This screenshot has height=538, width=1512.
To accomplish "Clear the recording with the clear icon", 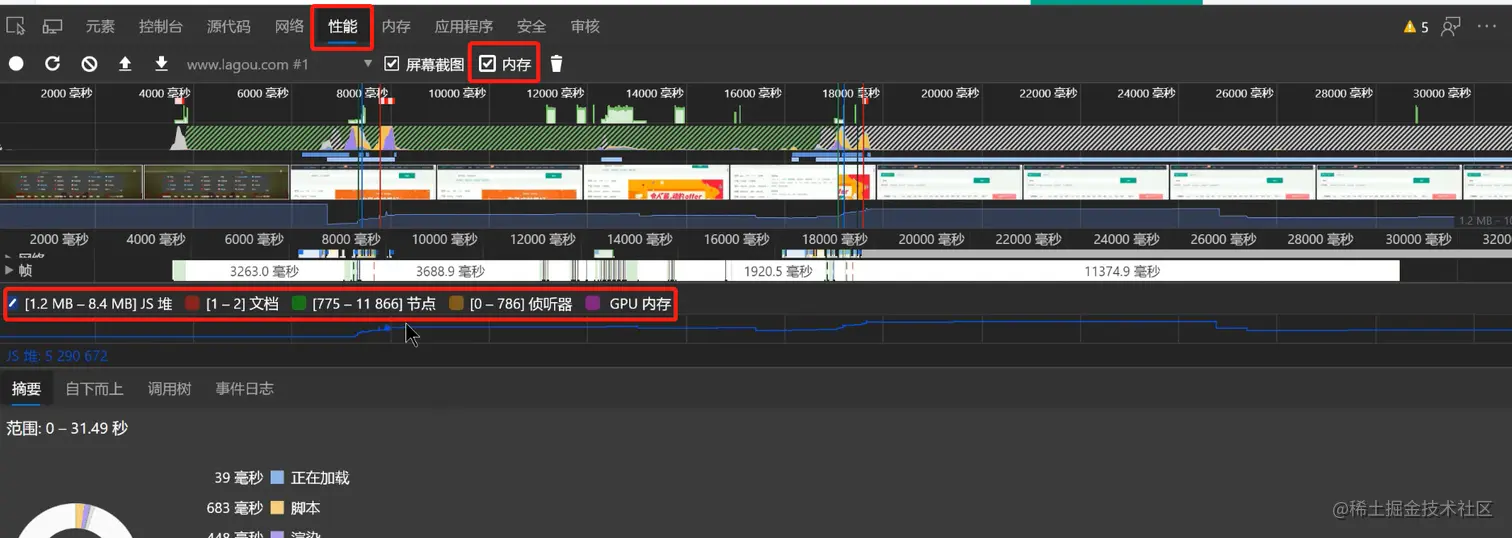I will (x=89, y=64).
